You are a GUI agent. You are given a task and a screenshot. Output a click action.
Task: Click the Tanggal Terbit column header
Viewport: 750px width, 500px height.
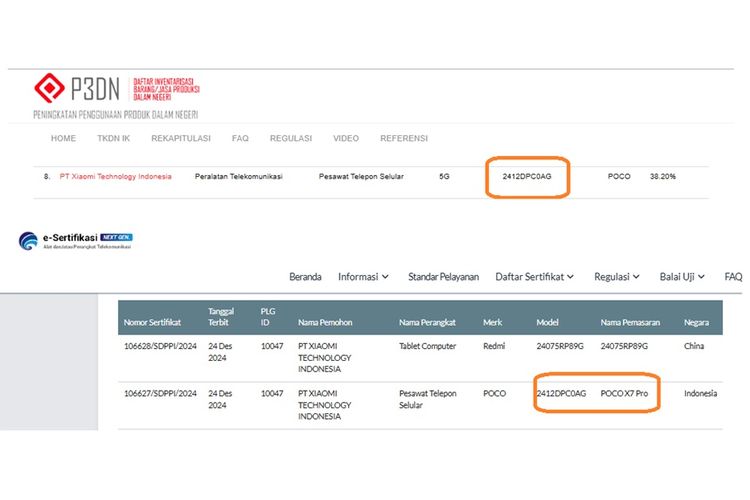222,317
